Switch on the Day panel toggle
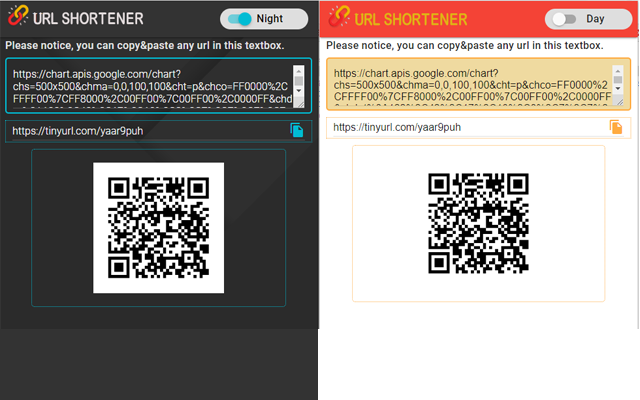This screenshot has width=640, height=400. [564, 19]
